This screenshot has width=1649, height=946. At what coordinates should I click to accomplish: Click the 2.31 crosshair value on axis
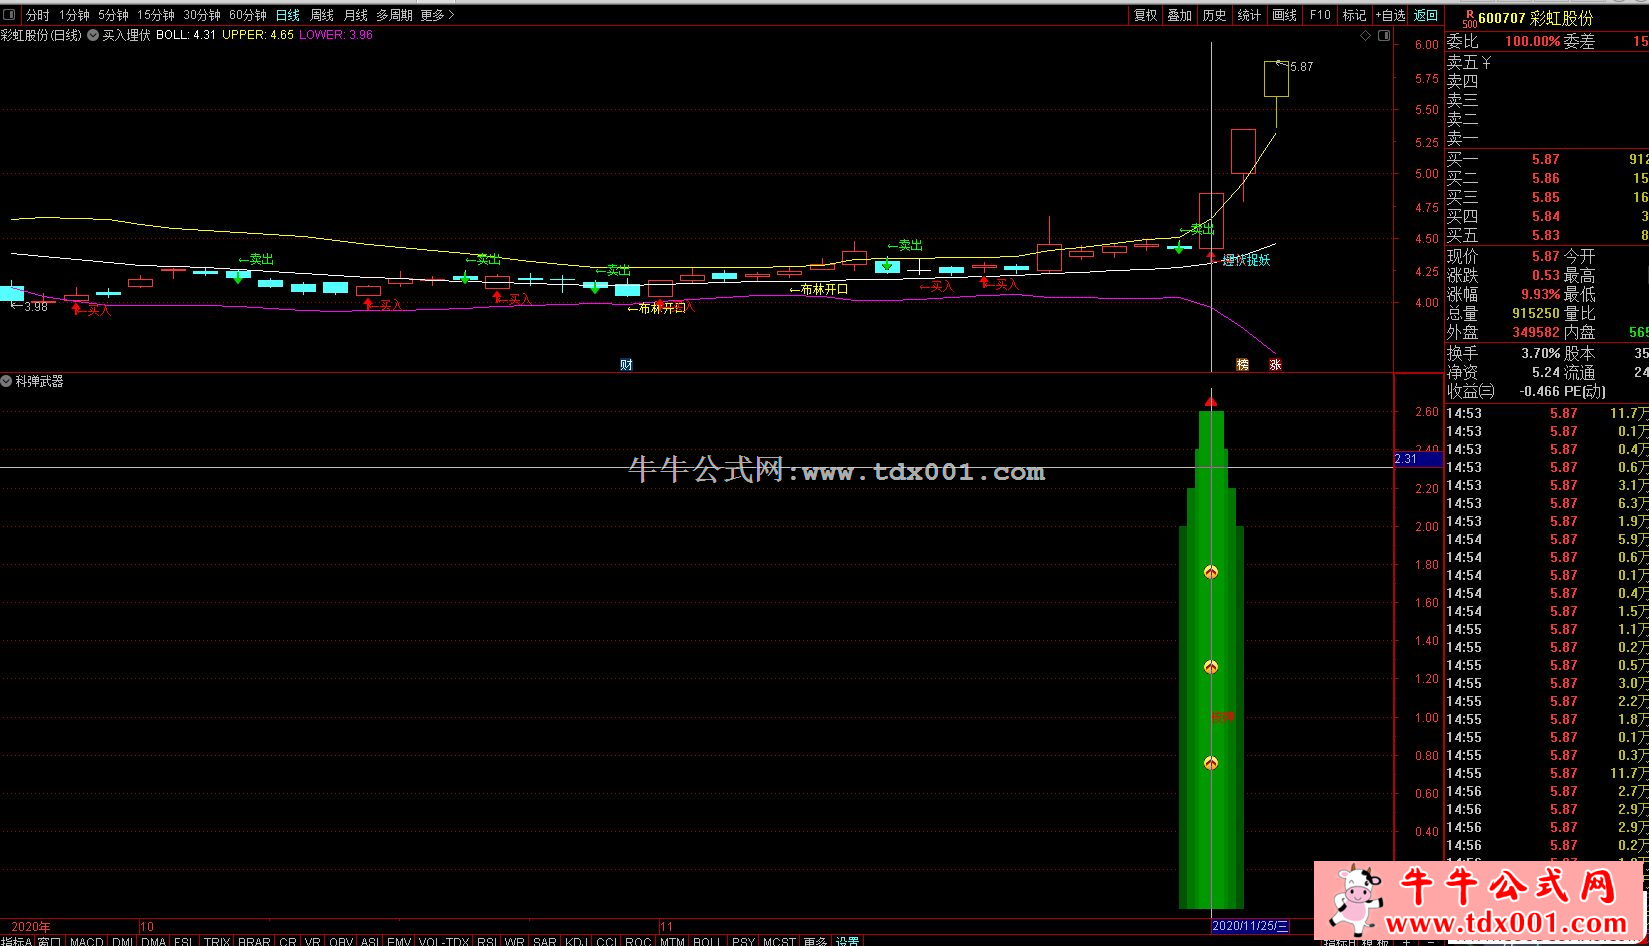click(x=1418, y=459)
